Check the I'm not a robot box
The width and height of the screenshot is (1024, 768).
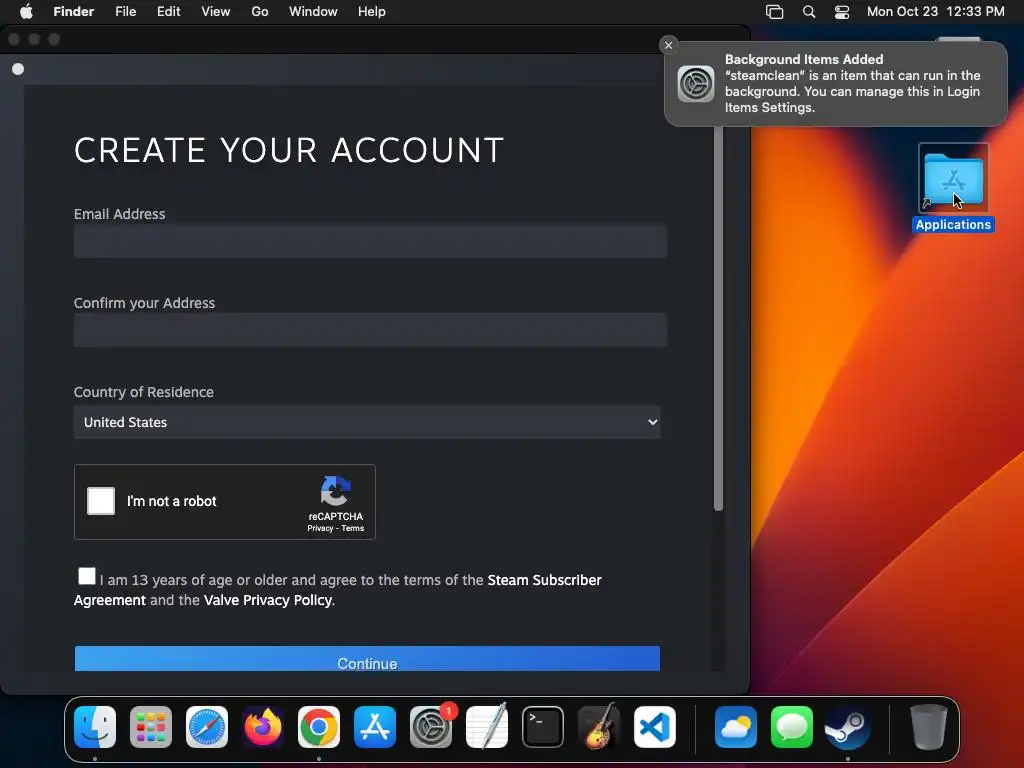101,501
